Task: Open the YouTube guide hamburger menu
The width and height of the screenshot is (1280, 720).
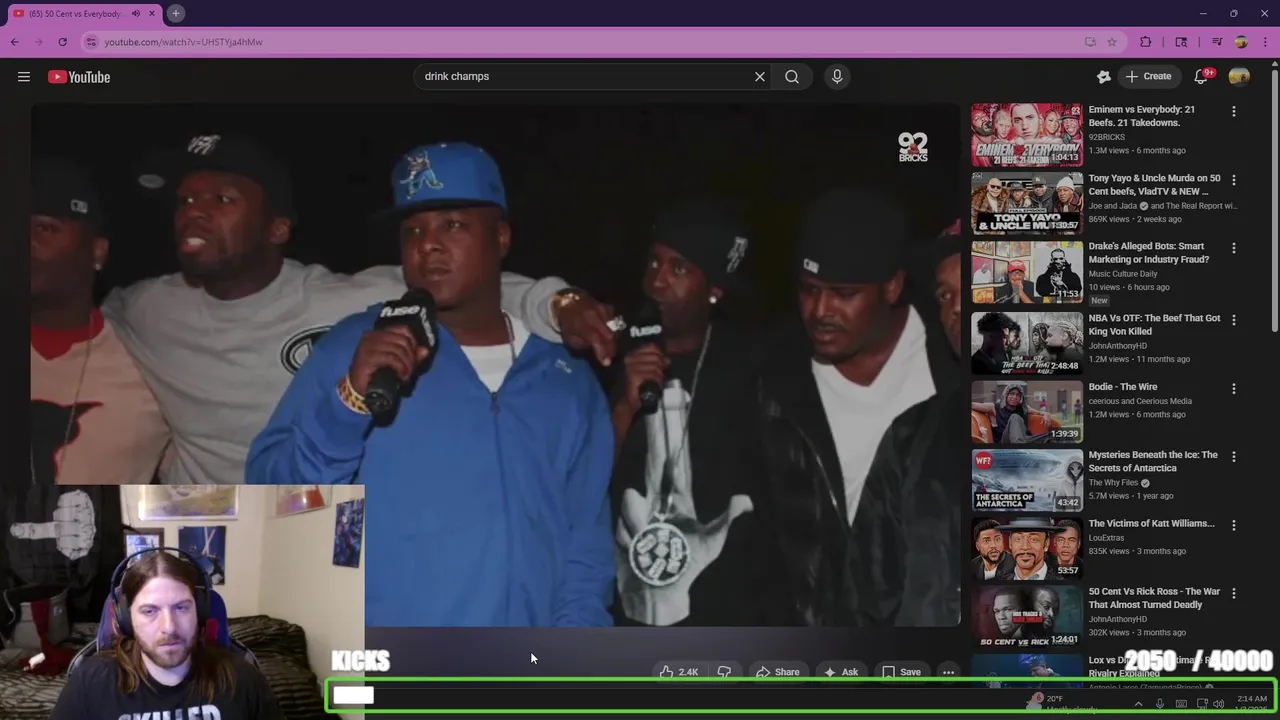Action: click(x=24, y=77)
